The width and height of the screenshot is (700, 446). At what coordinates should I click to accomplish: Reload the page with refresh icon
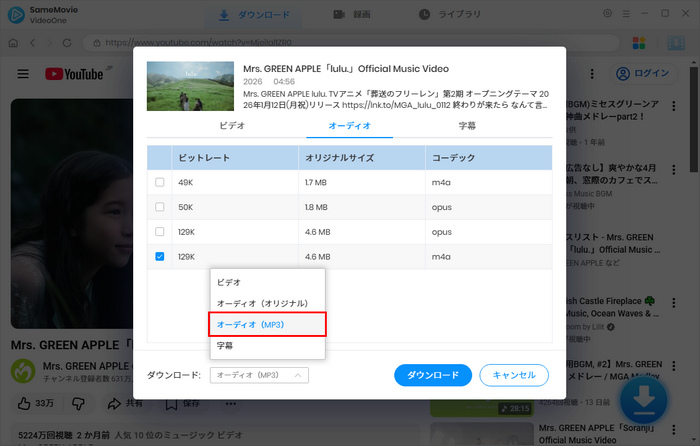[67, 43]
